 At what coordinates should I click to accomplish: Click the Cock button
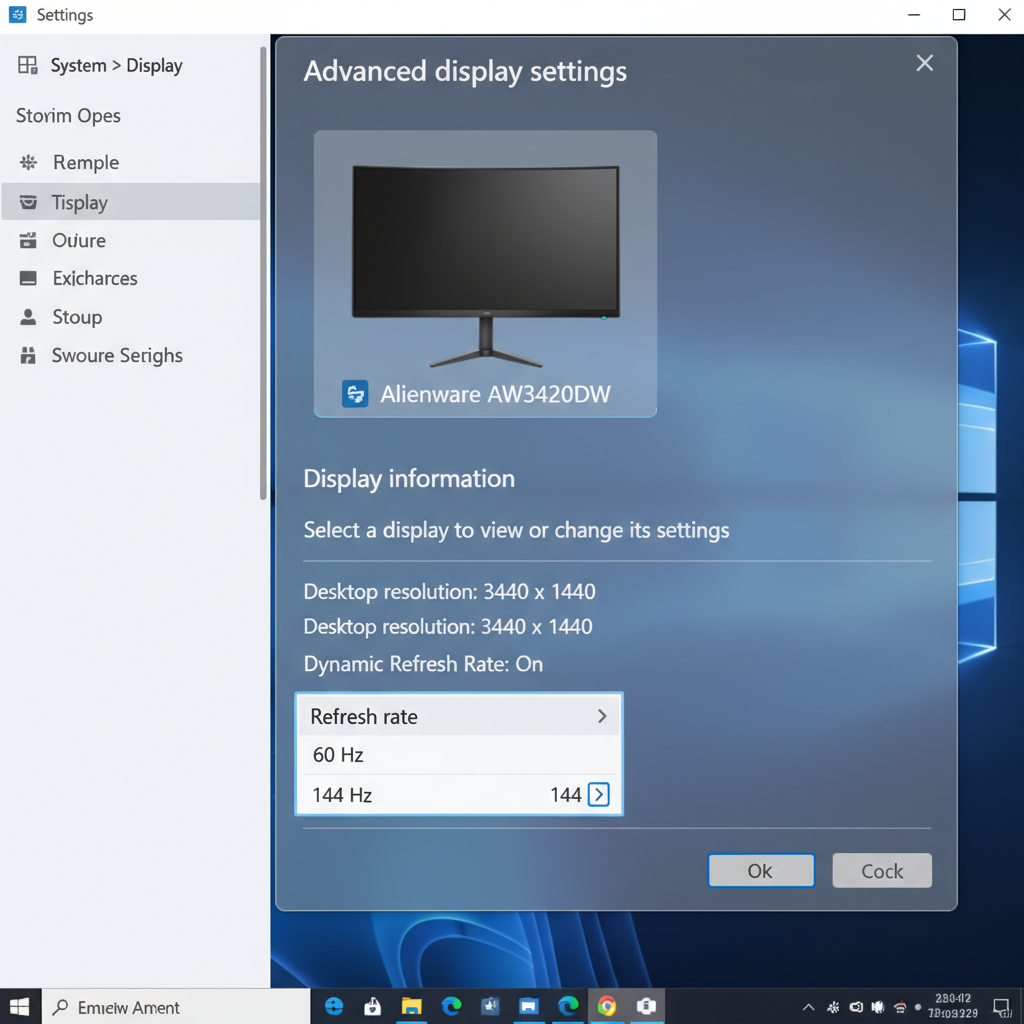[x=882, y=871]
